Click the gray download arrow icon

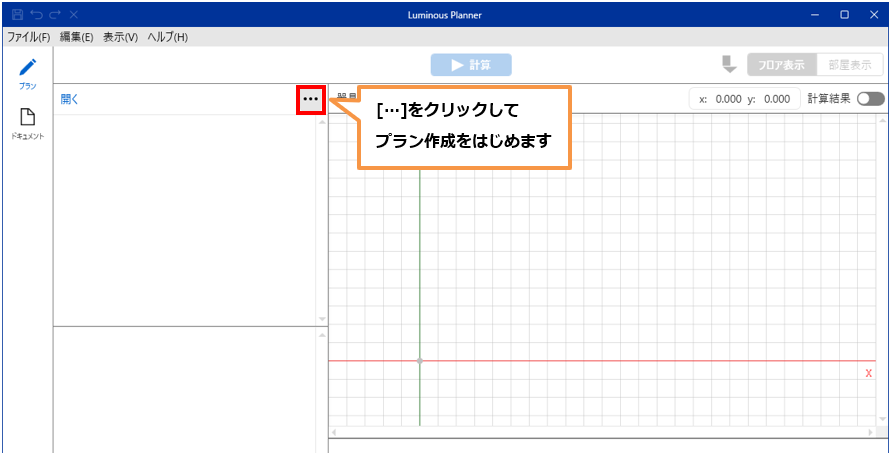click(729, 65)
